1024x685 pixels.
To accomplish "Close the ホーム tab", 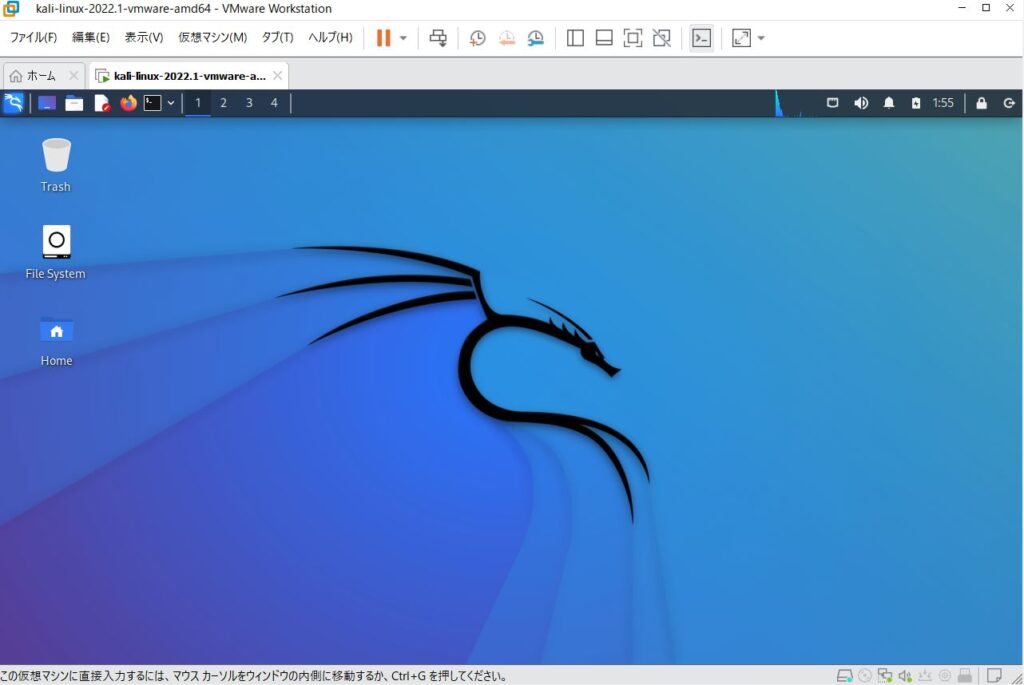I will tap(74, 76).
